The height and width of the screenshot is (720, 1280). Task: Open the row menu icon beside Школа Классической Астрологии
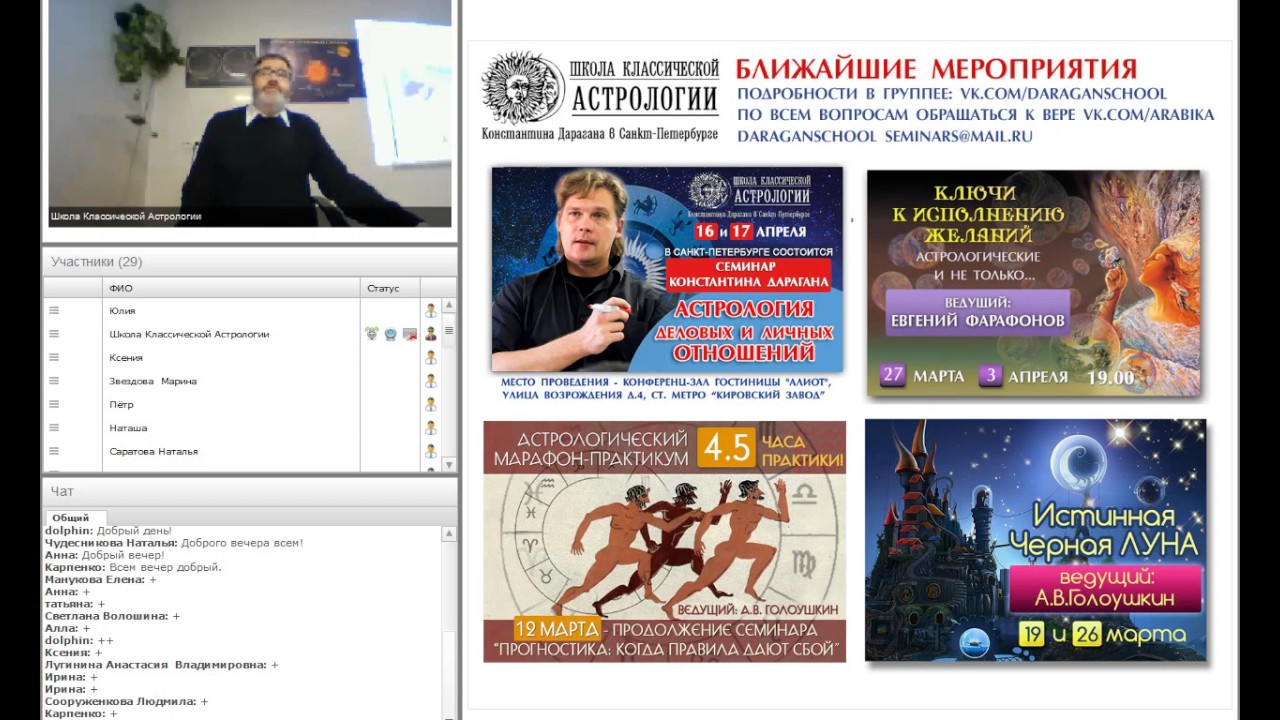click(54, 334)
